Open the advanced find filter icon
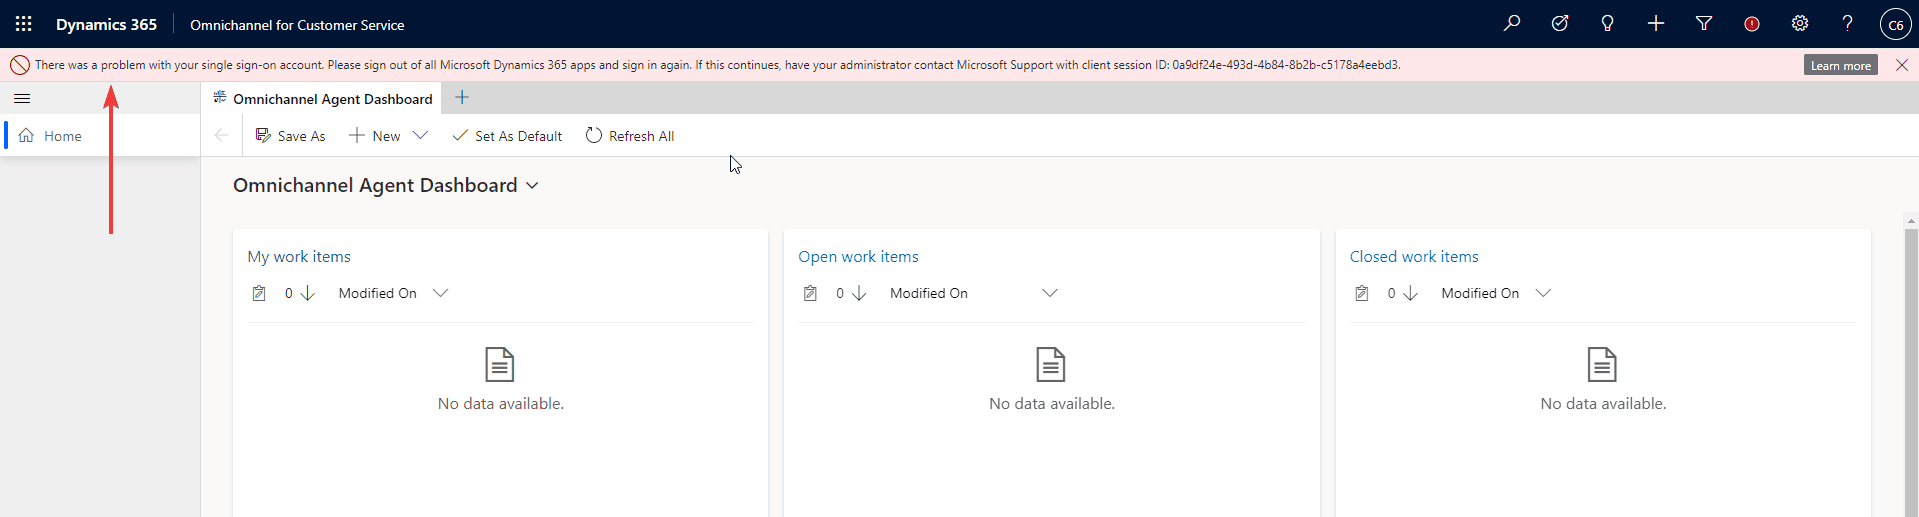The width and height of the screenshot is (1919, 517). tap(1704, 24)
